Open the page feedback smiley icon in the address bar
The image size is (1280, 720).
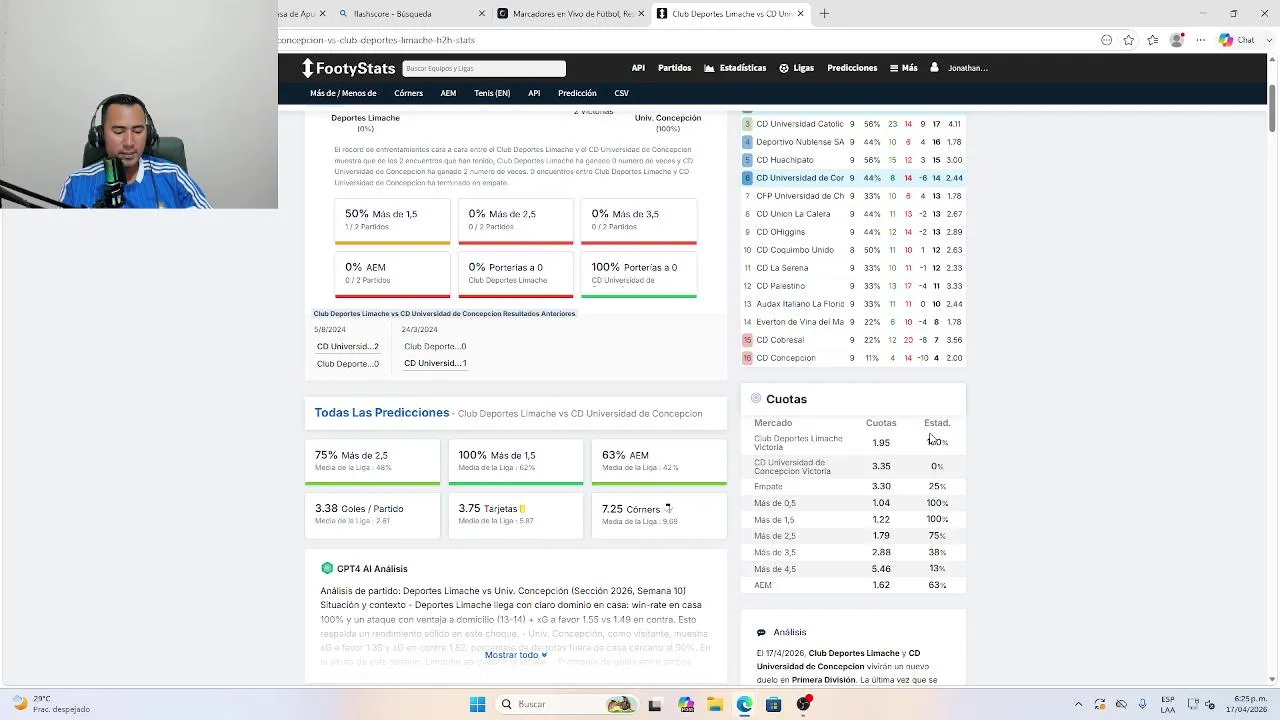click(x=1106, y=40)
